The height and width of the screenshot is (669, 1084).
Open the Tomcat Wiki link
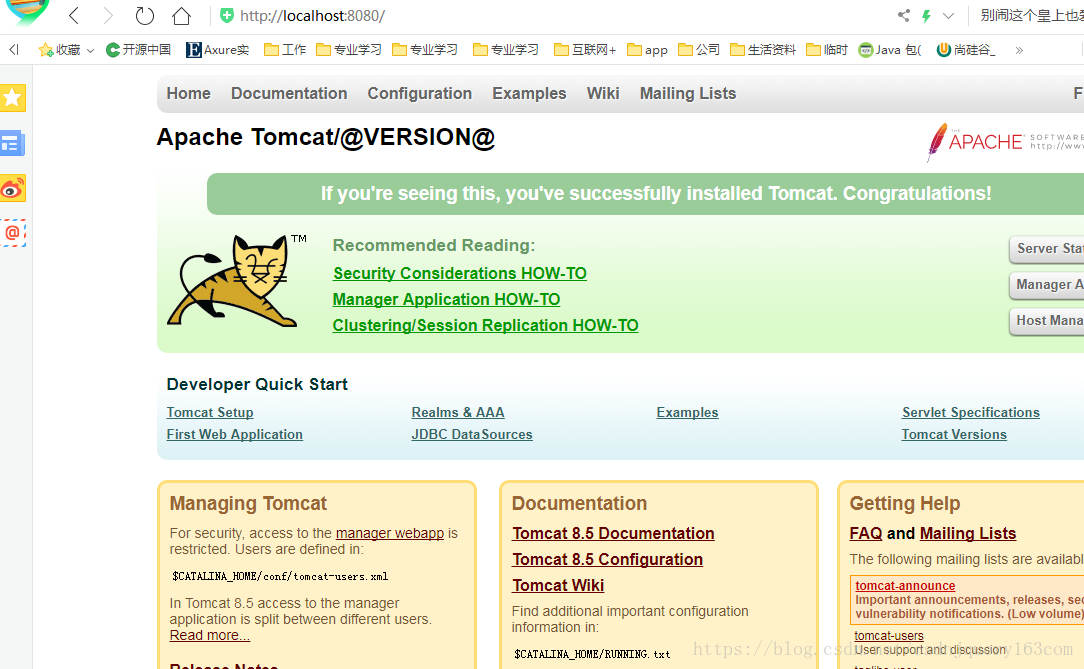[x=558, y=585]
